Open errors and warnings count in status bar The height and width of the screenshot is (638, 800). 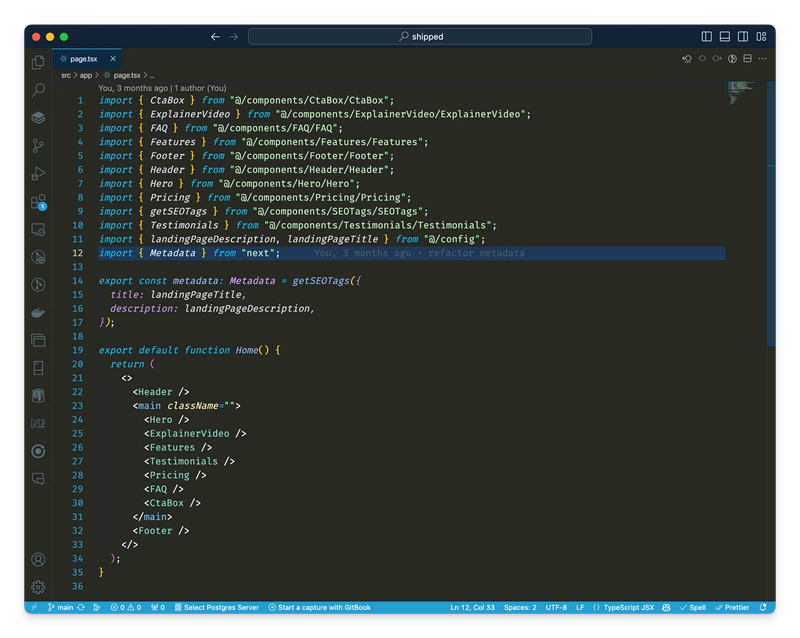[126, 607]
